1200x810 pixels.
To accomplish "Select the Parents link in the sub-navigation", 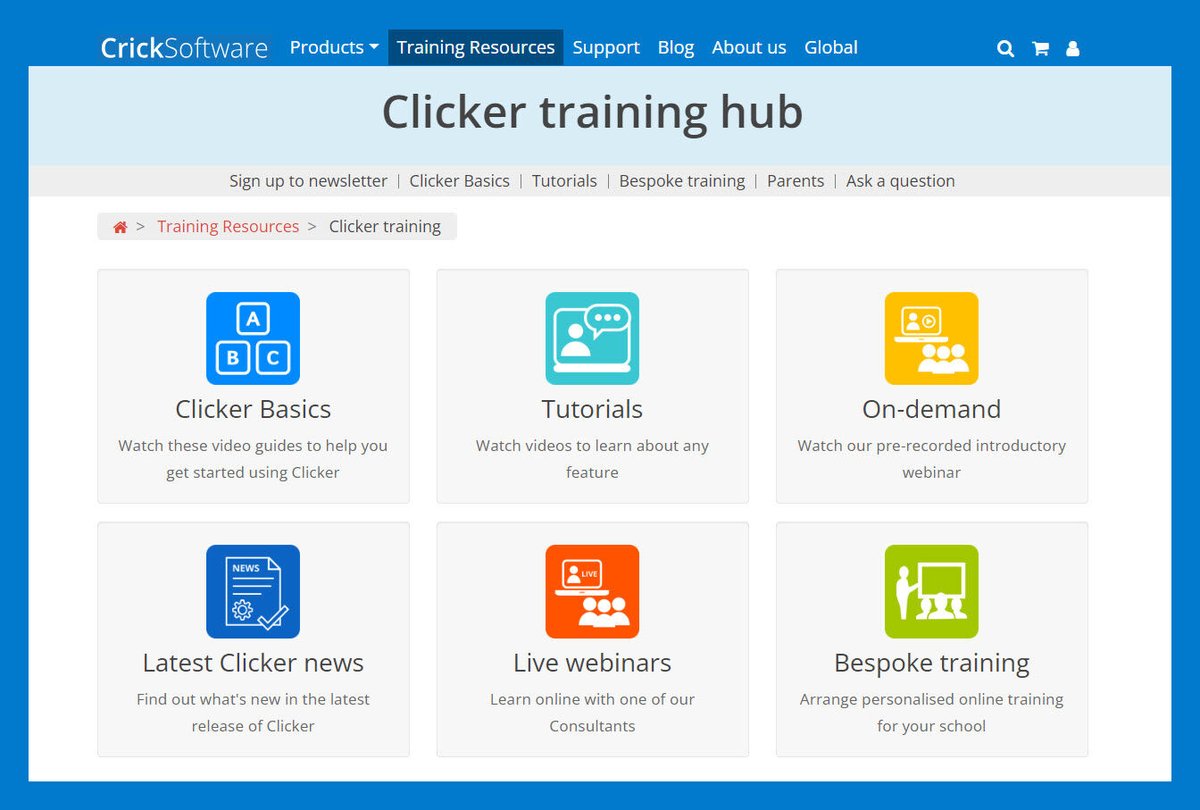I will (x=795, y=181).
